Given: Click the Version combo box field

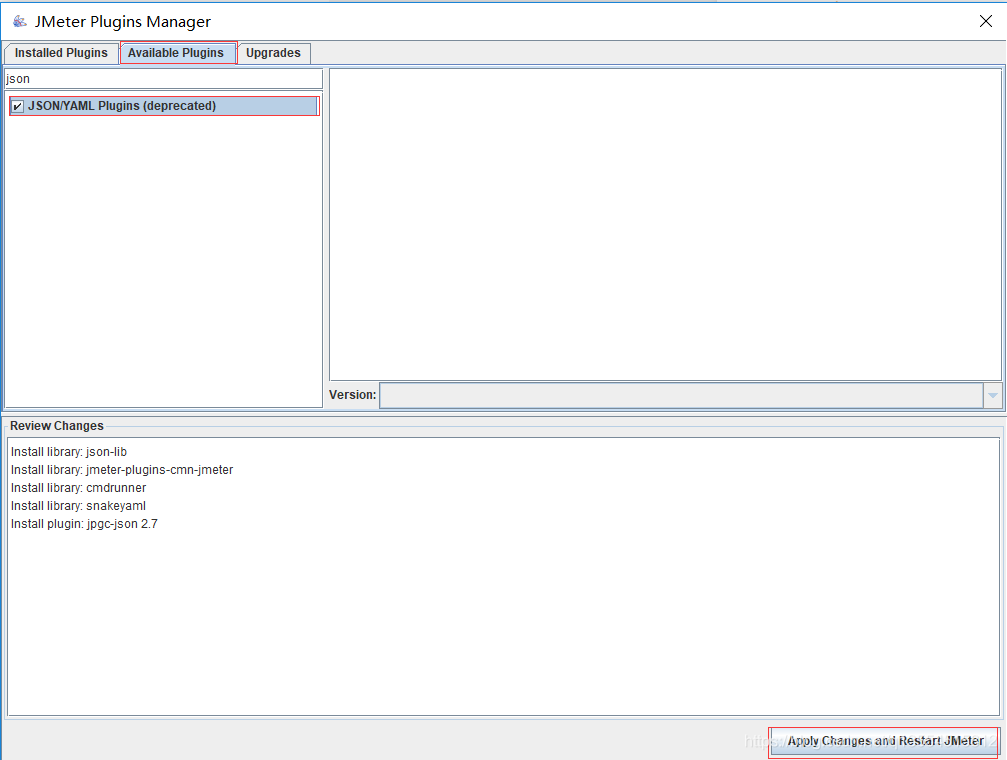Looking at the screenshot, I should [x=681, y=395].
